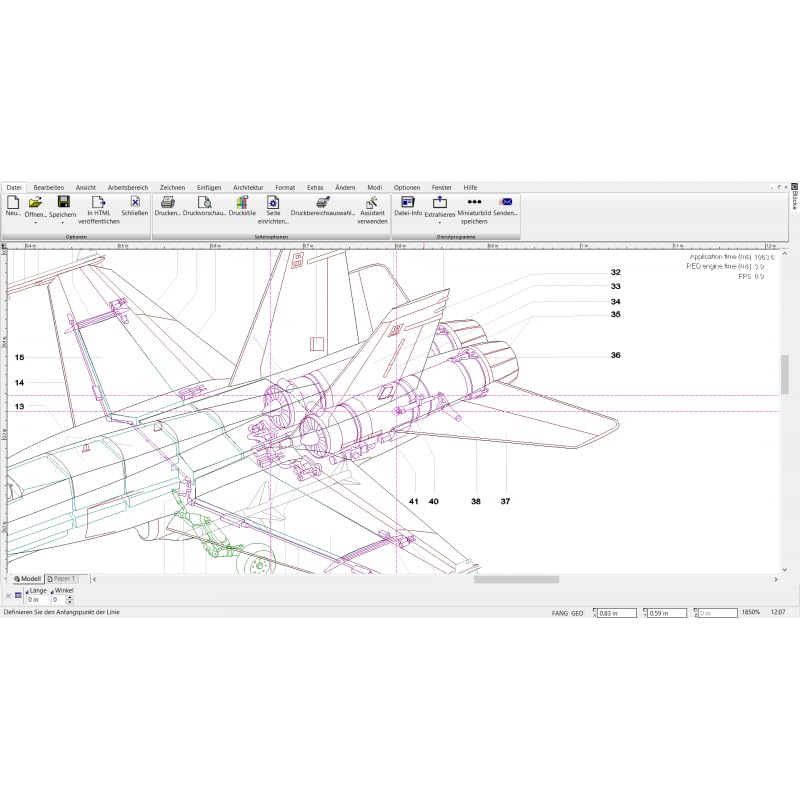Screen dimensions: 800x800
Task: Open the Architektur menu
Action: [x=248, y=187]
